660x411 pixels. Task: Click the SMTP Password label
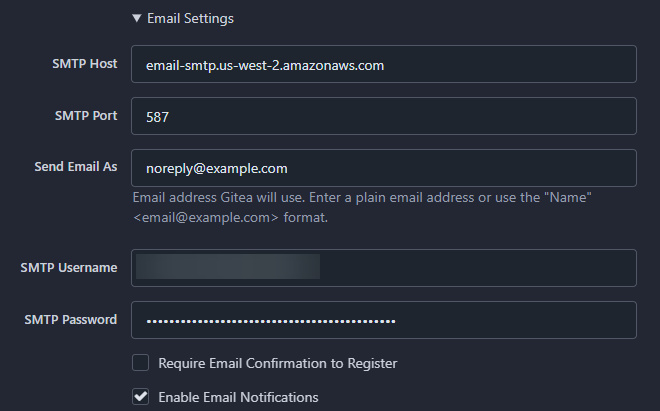pos(70,320)
